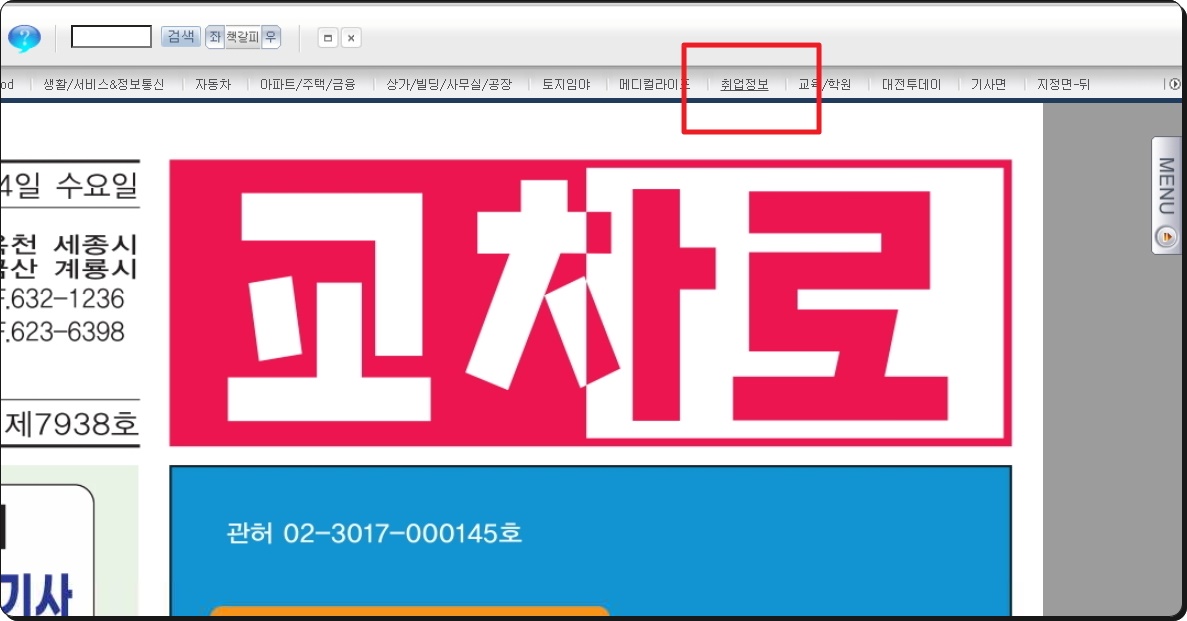
Task: Open the blue question mark help icon
Action: [x=24, y=37]
